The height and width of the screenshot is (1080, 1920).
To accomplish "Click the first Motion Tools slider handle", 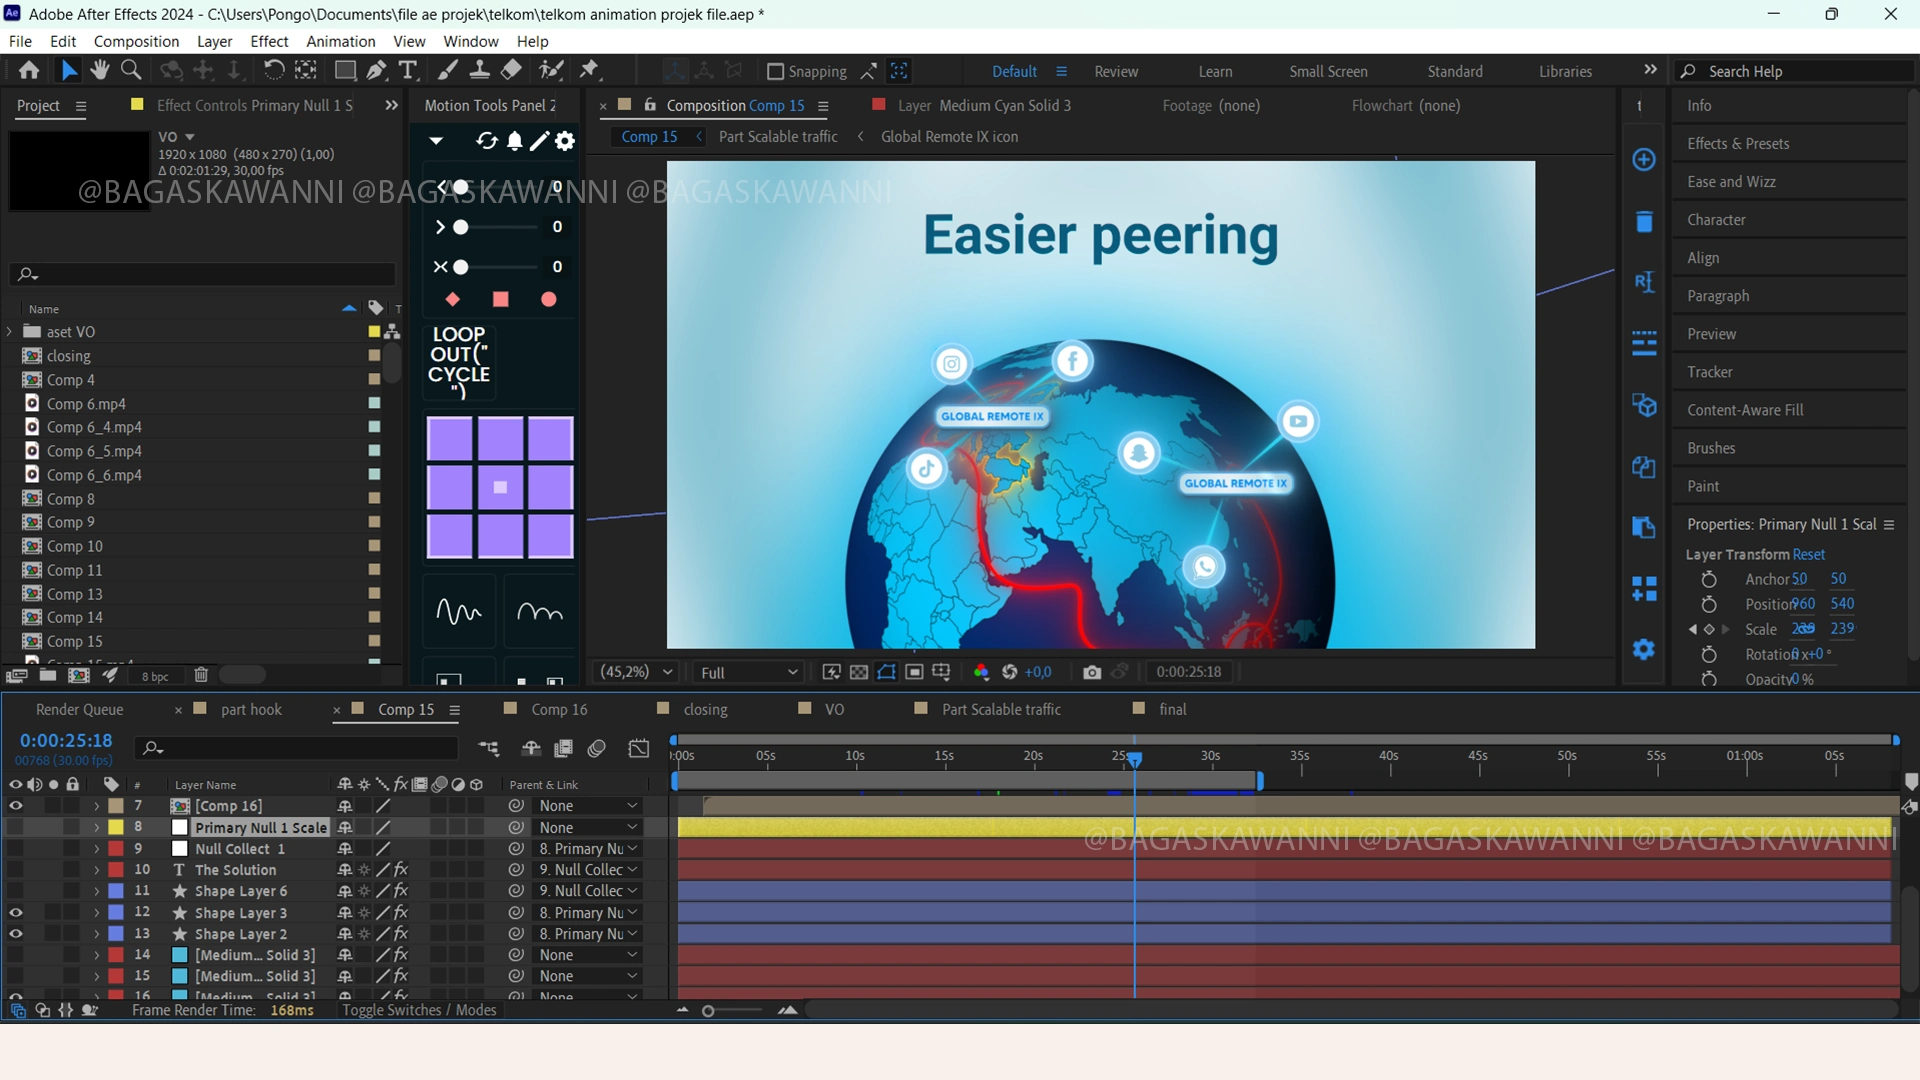I will click(x=461, y=187).
